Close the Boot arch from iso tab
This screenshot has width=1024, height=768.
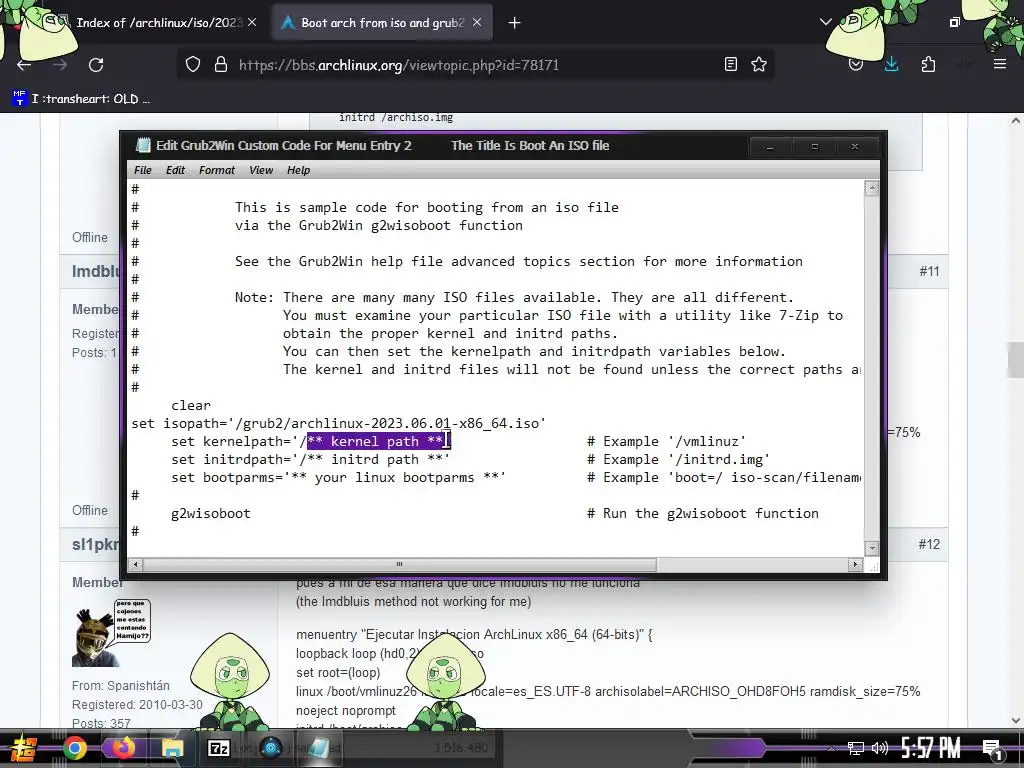(477, 22)
